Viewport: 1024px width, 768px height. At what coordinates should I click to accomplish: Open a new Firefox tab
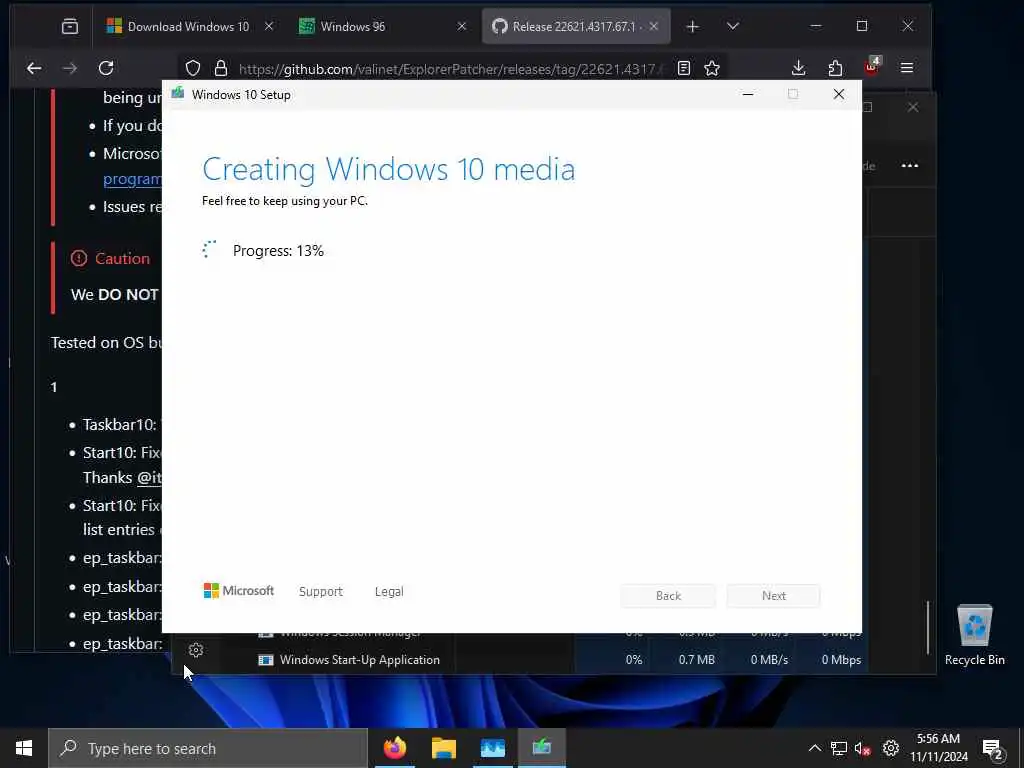(692, 26)
